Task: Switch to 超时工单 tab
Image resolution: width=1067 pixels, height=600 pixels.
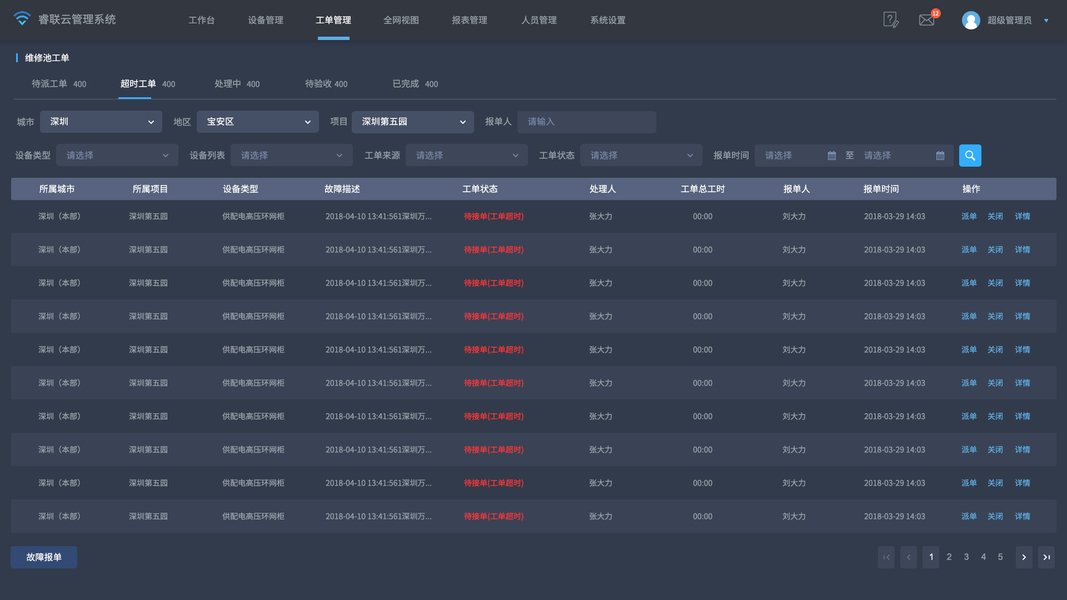Action: point(148,84)
